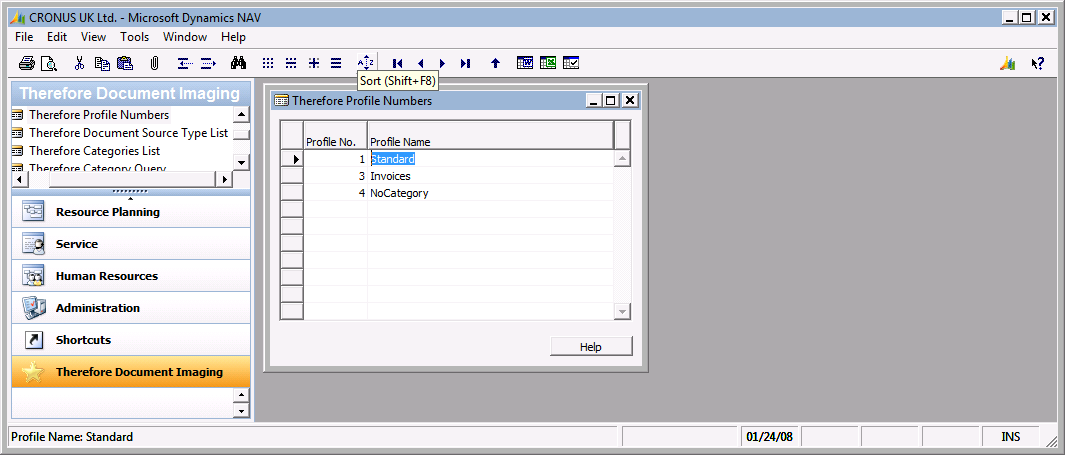Open Find with the binoculars icon
Viewport: 1065px width, 455px height.
[238, 63]
